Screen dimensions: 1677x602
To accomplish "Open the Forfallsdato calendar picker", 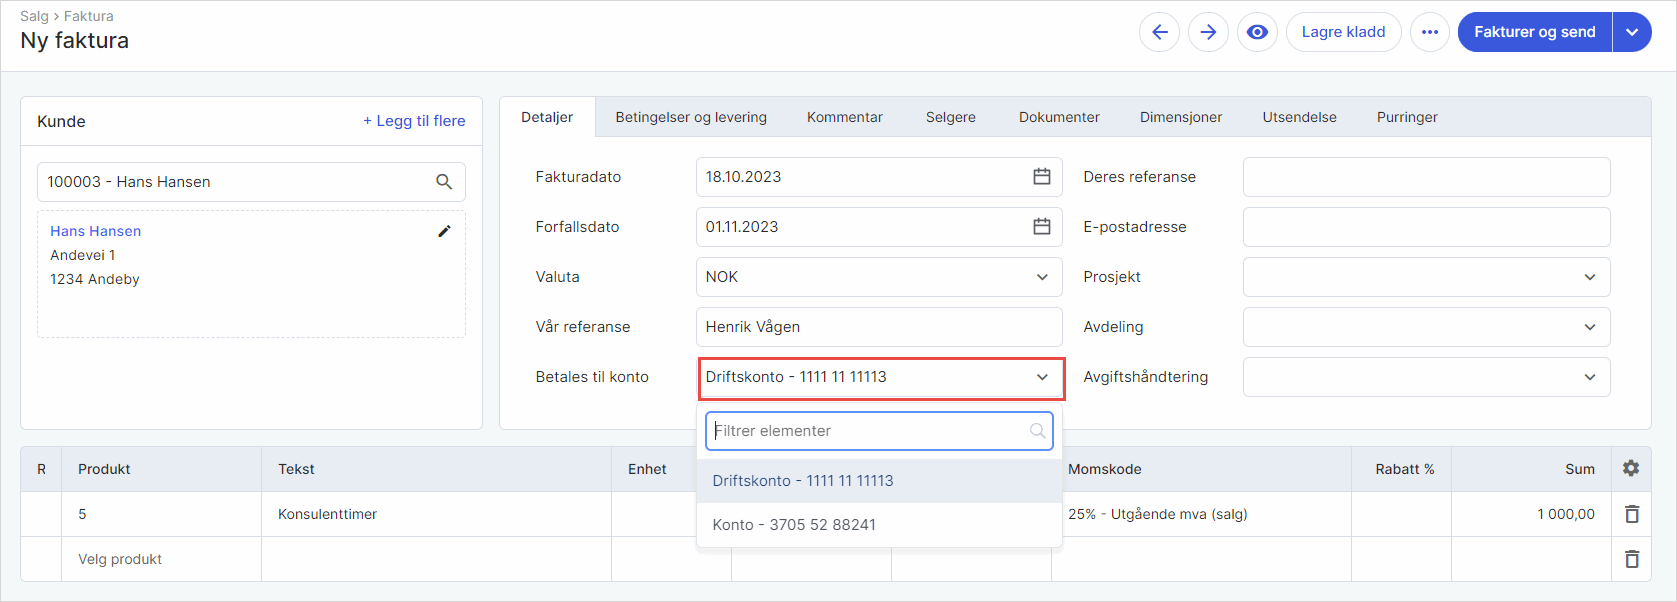I will coord(1041,227).
